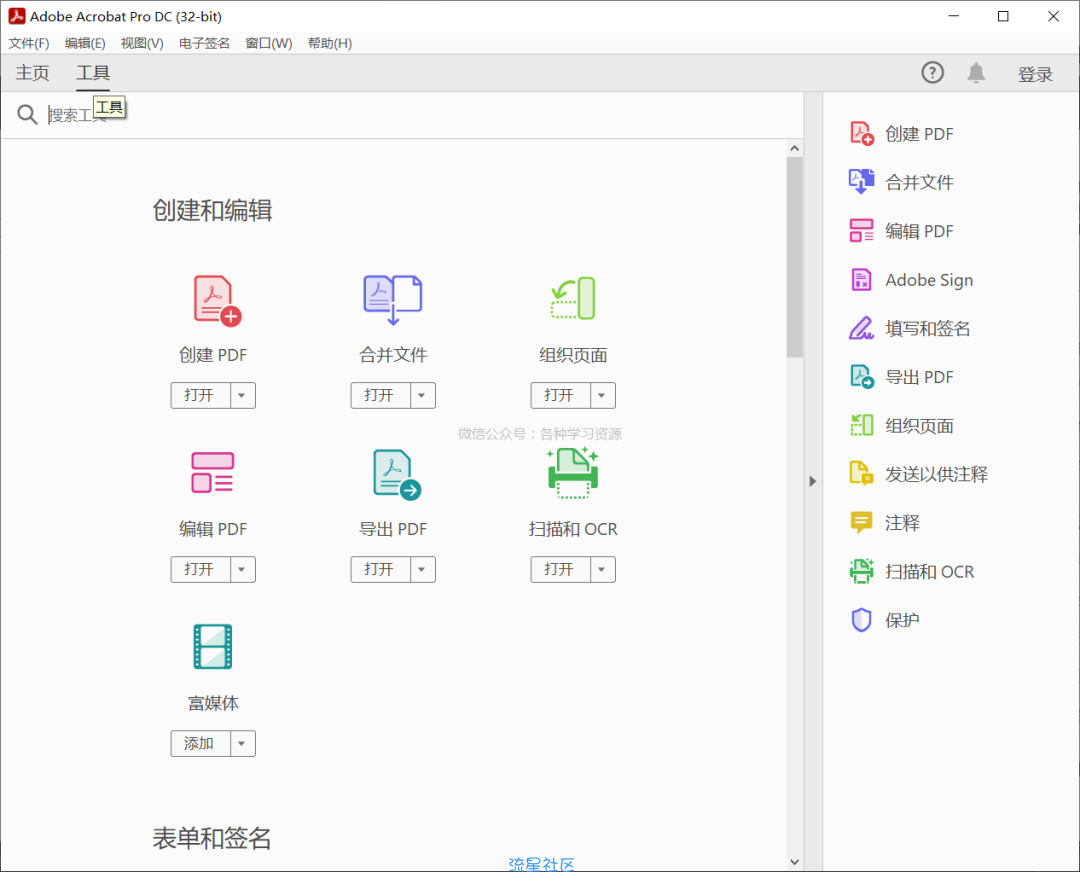Switch to the 工具 tab
The height and width of the screenshot is (872, 1080).
coord(93,73)
